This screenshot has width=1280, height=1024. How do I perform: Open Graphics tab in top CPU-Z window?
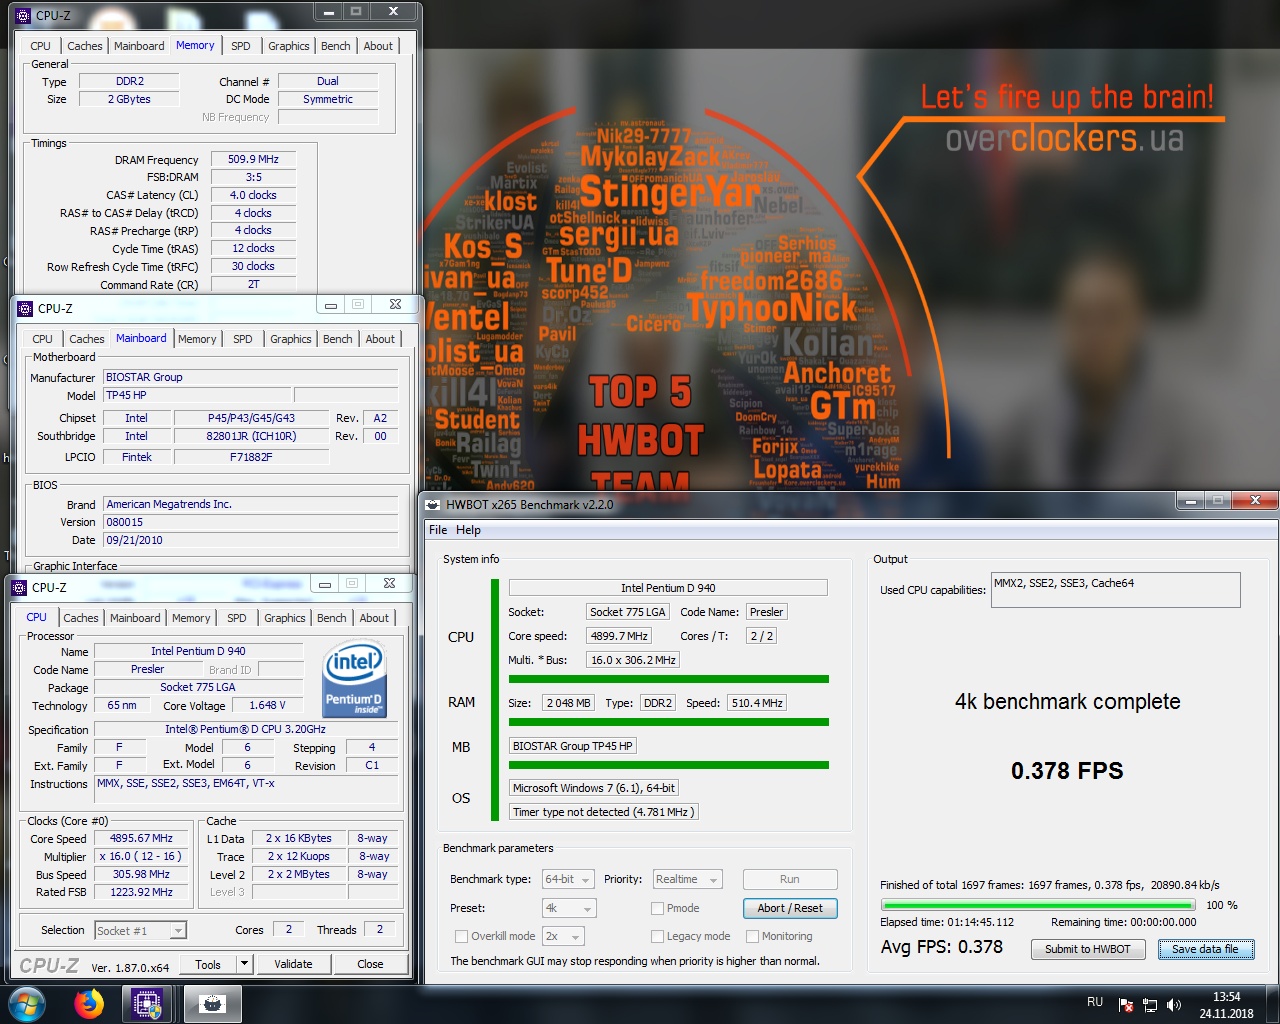(x=288, y=46)
